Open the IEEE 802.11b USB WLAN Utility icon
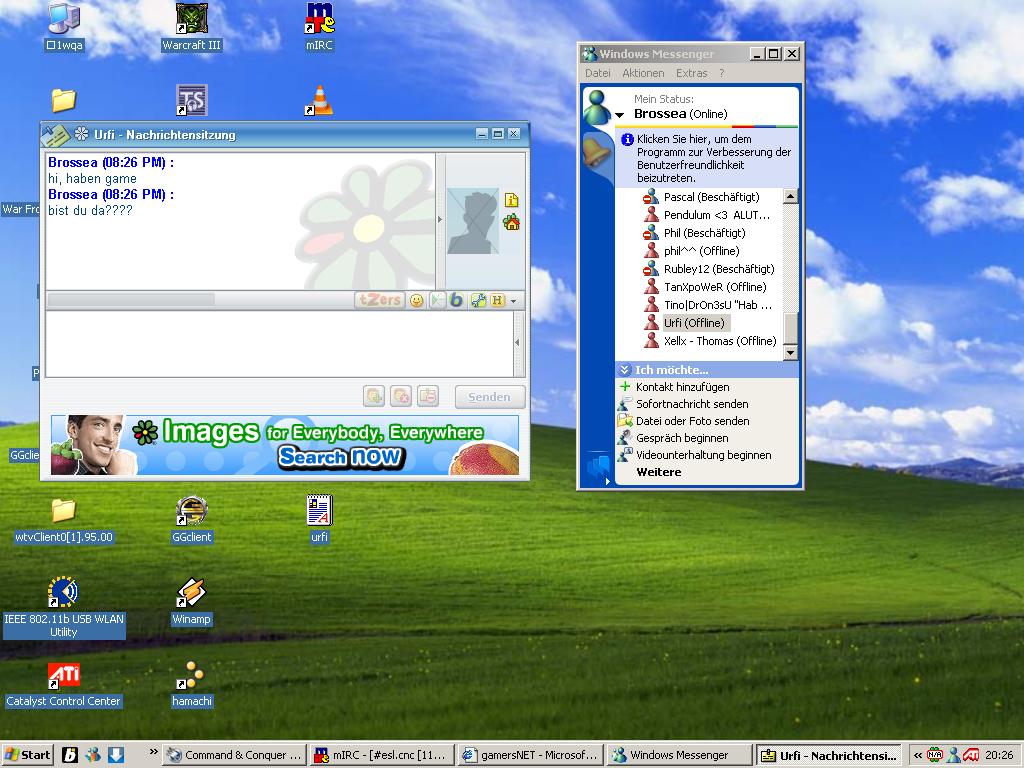 tap(64, 607)
